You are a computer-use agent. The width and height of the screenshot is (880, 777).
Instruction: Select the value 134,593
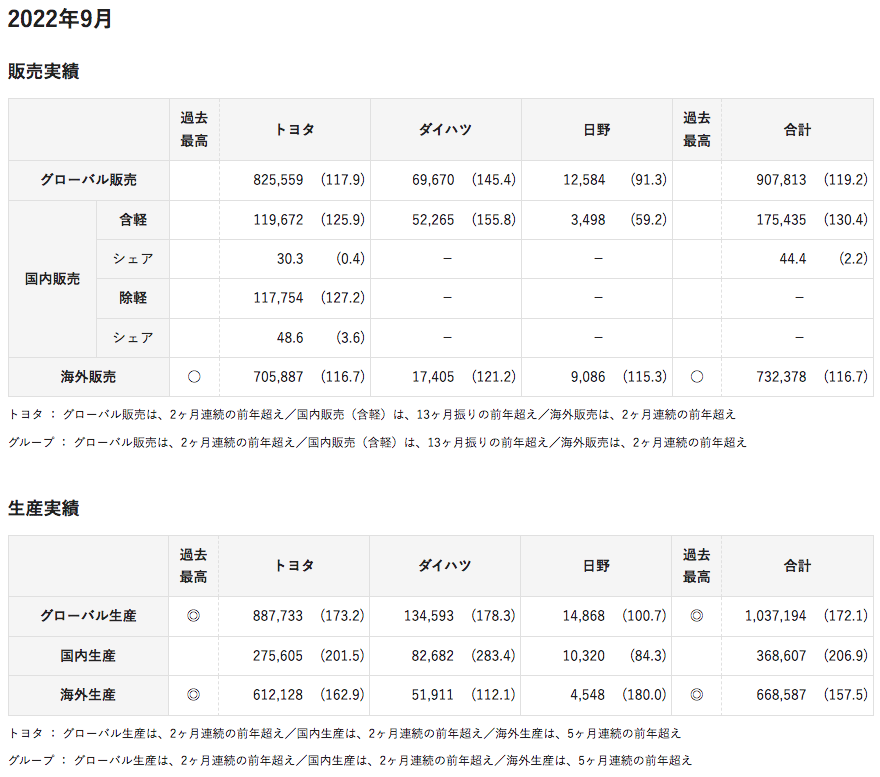pos(429,616)
